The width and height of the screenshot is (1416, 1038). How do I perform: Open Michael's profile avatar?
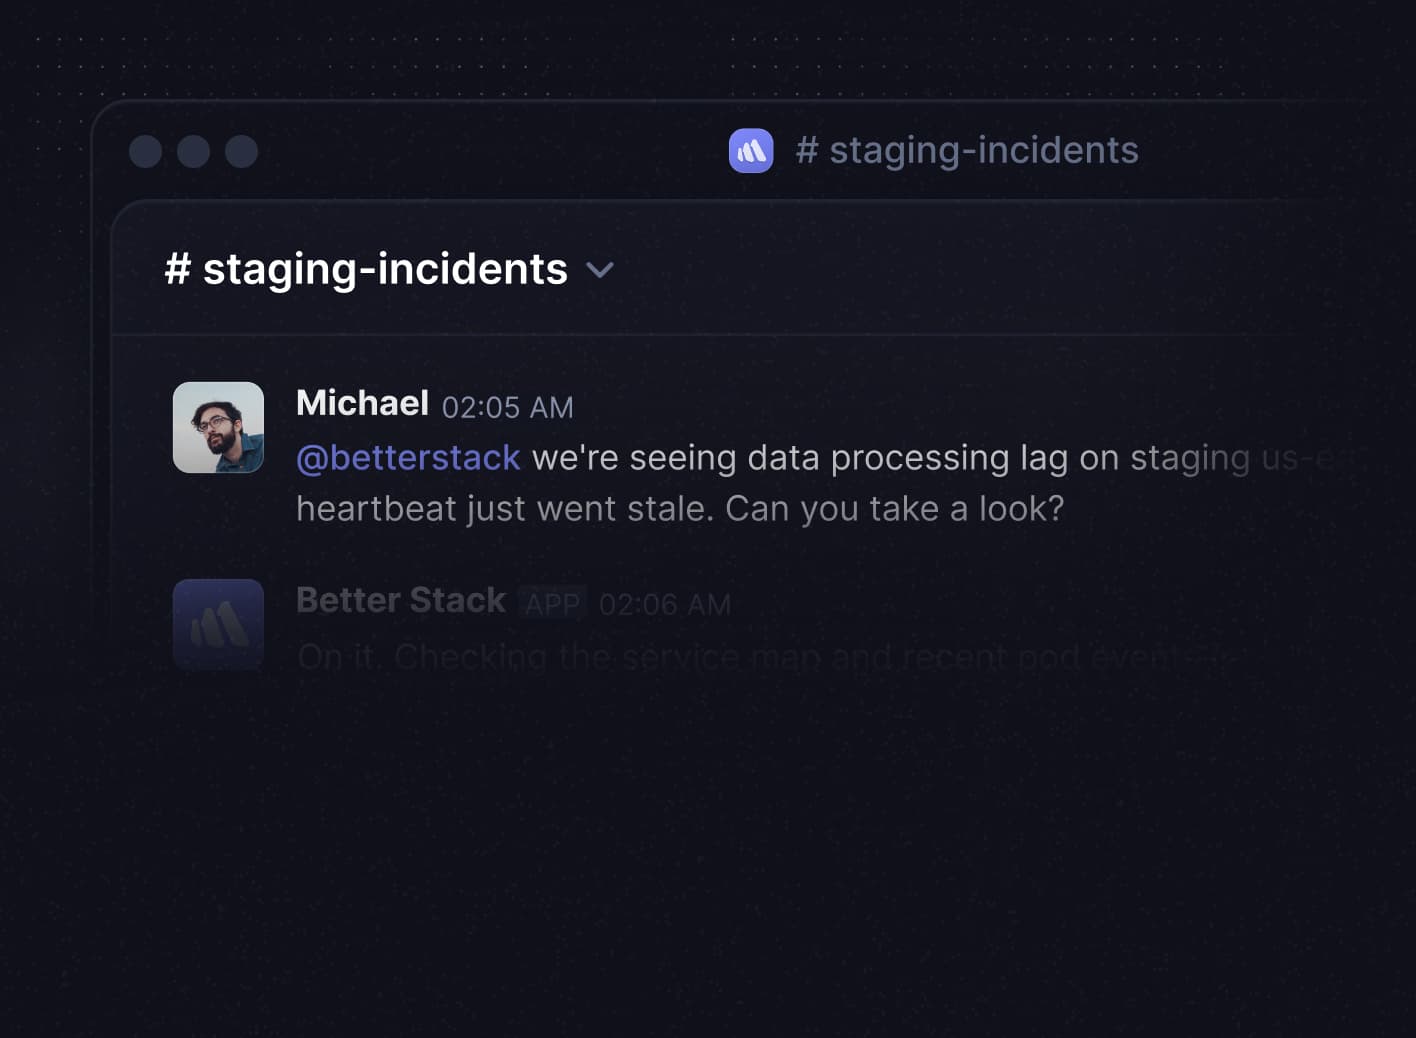point(218,427)
